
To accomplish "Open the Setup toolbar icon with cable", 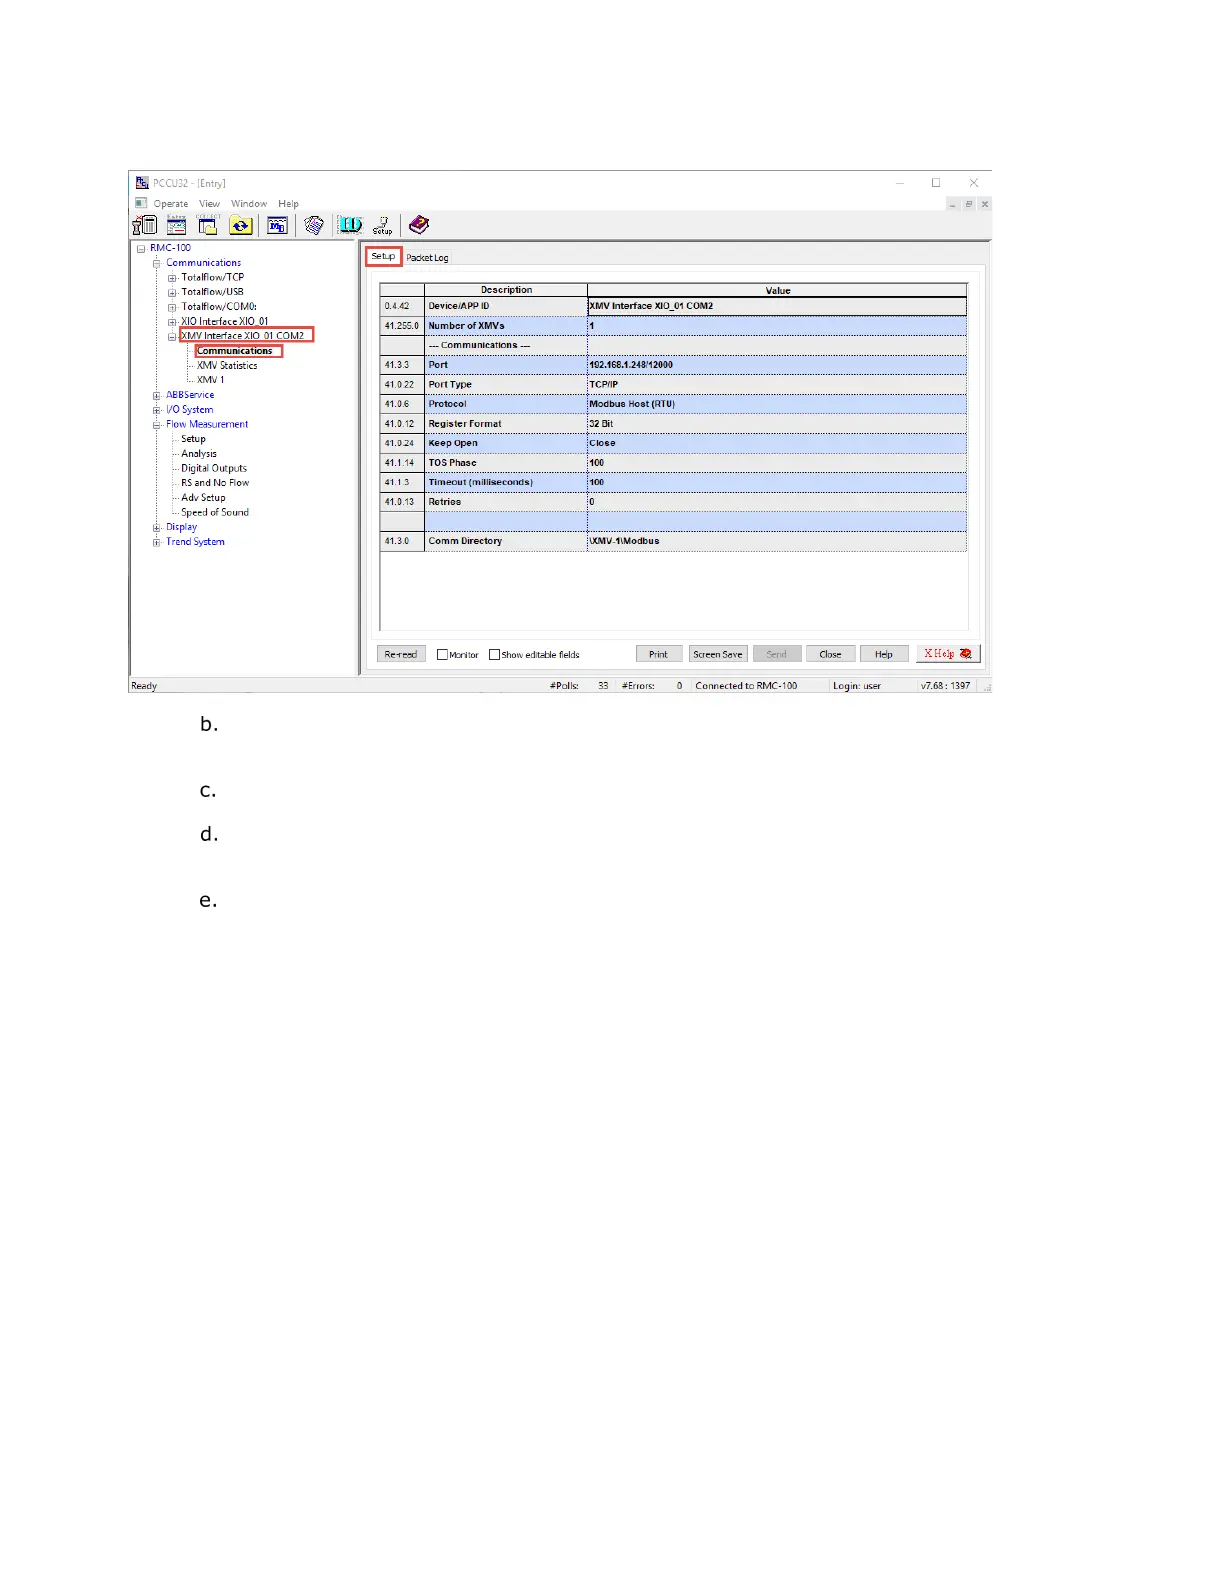I will tap(382, 226).
